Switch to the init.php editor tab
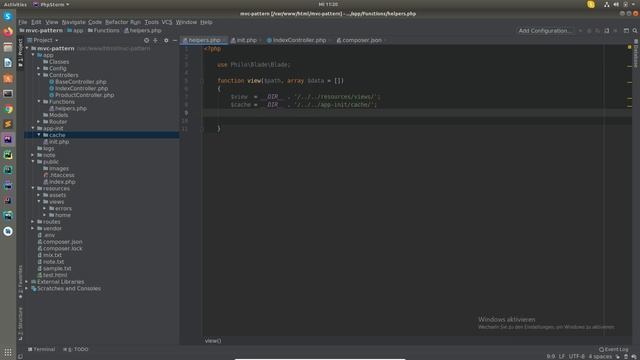The width and height of the screenshot is (640, 360). (x=244, y=40)
